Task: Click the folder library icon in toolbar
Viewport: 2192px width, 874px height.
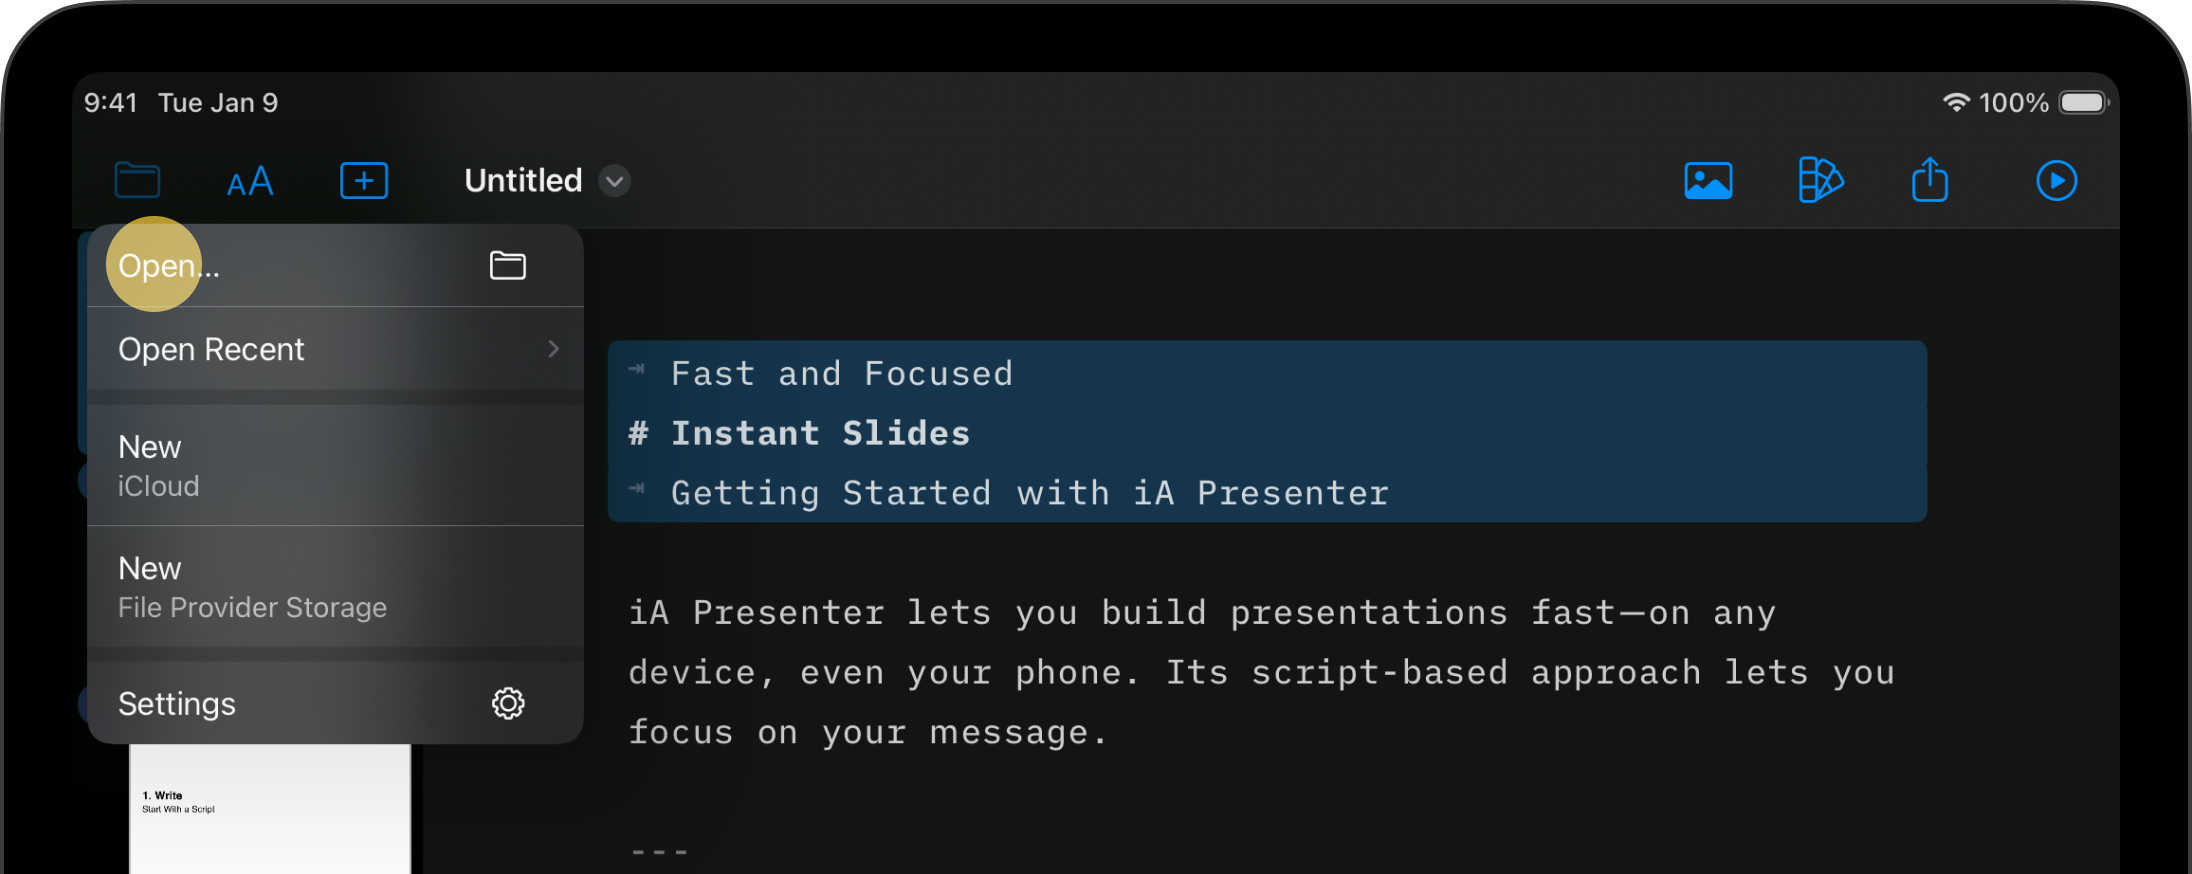Action: pos(137,181)
